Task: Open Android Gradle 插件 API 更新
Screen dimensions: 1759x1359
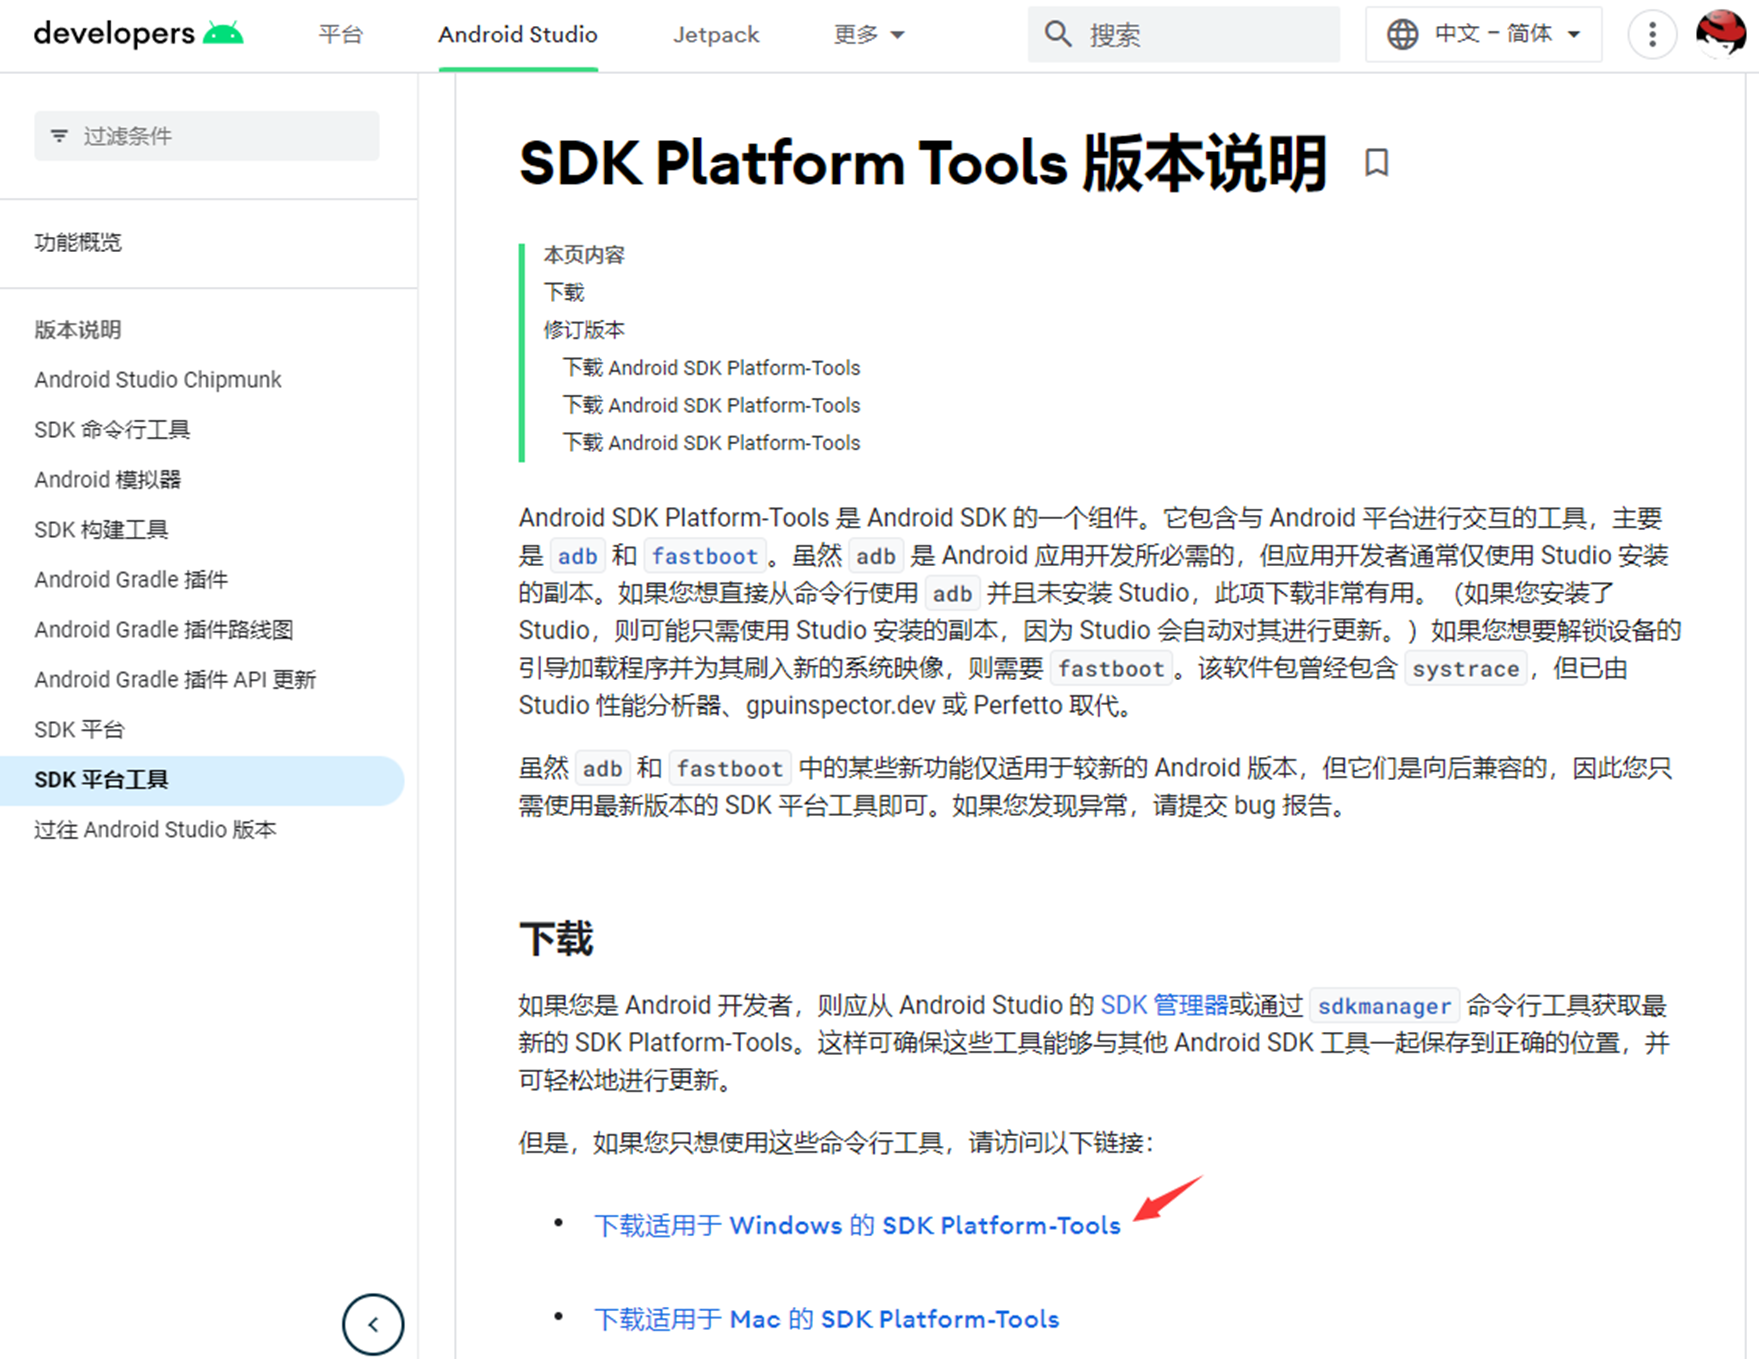Action: (x=175, y=680)
